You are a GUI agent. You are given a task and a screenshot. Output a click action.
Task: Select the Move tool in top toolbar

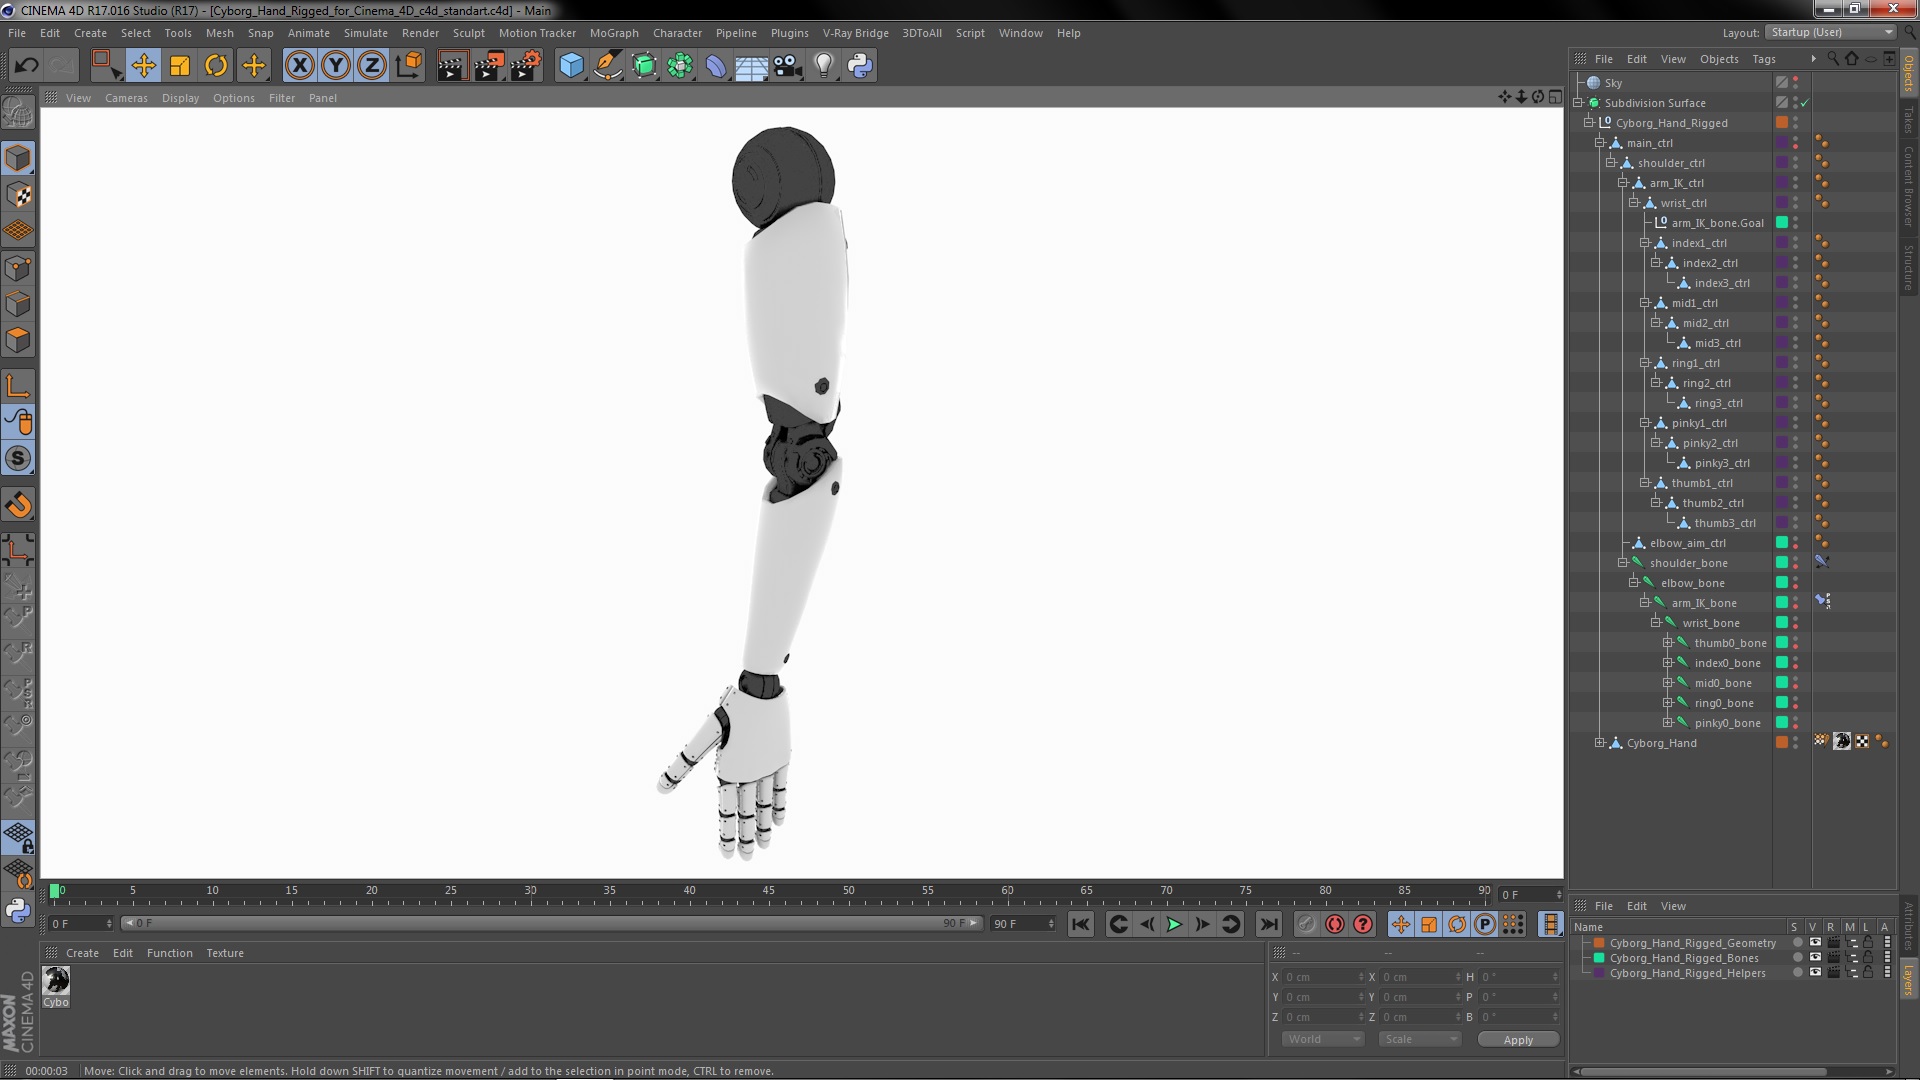(x=143, y=66)
